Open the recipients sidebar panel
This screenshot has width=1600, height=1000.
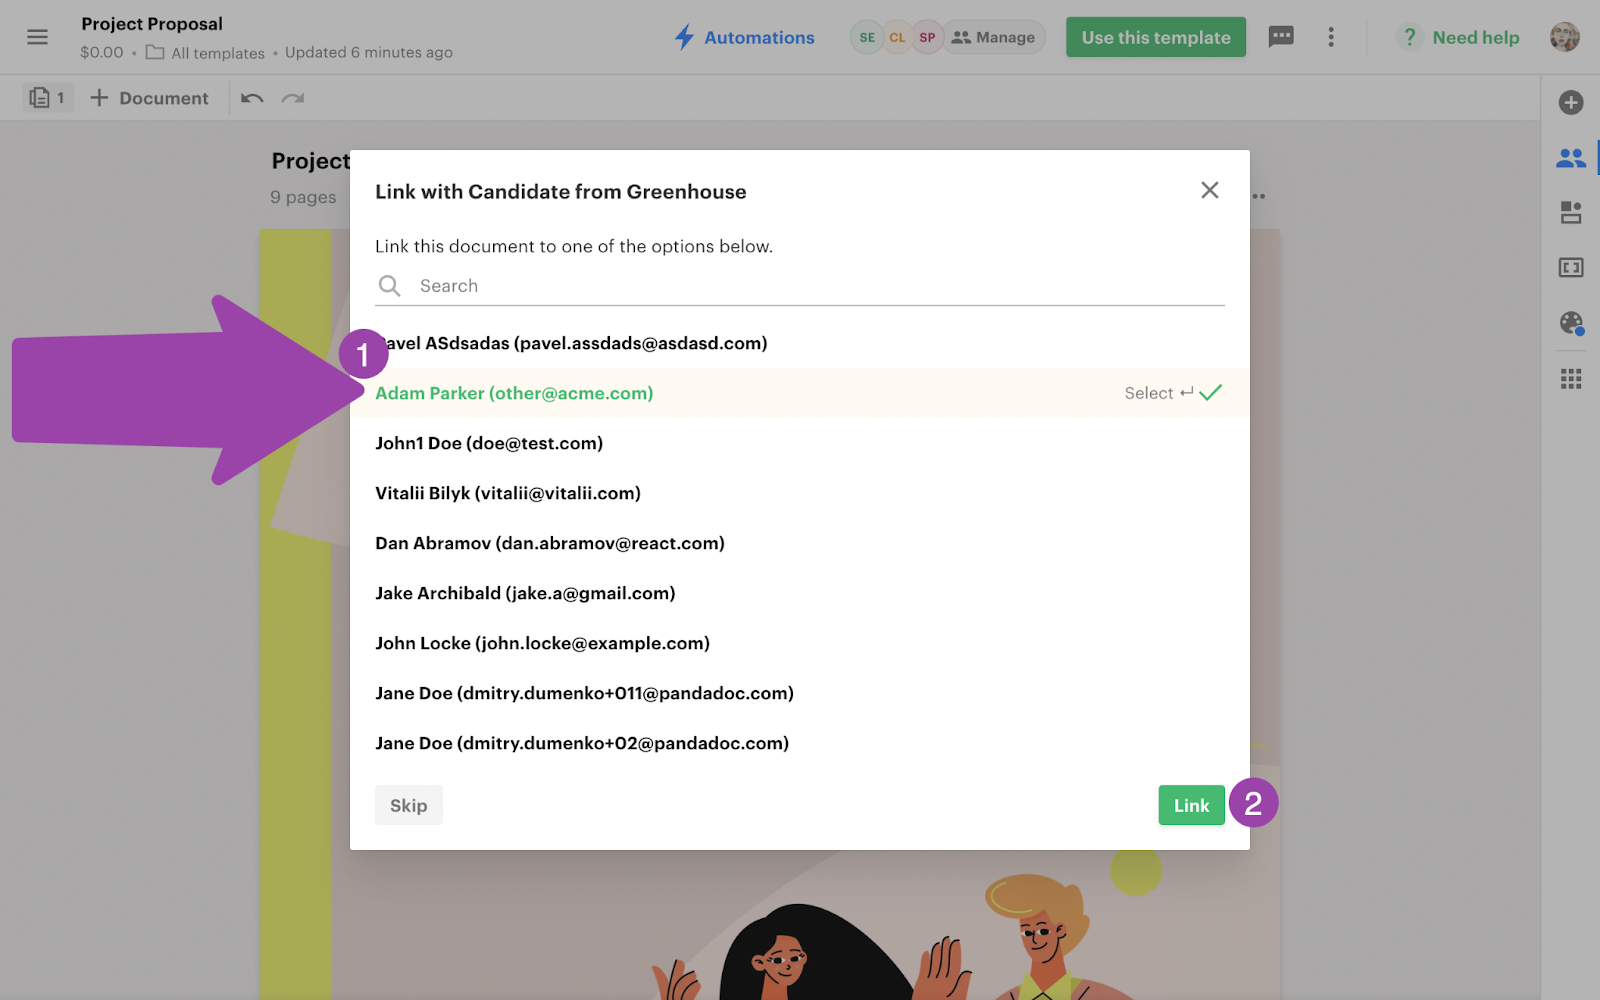[1571, 158]
